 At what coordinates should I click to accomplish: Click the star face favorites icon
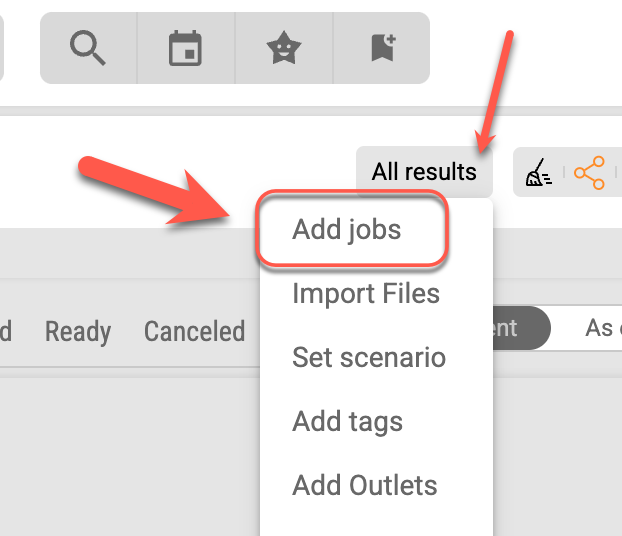(284, 48)
